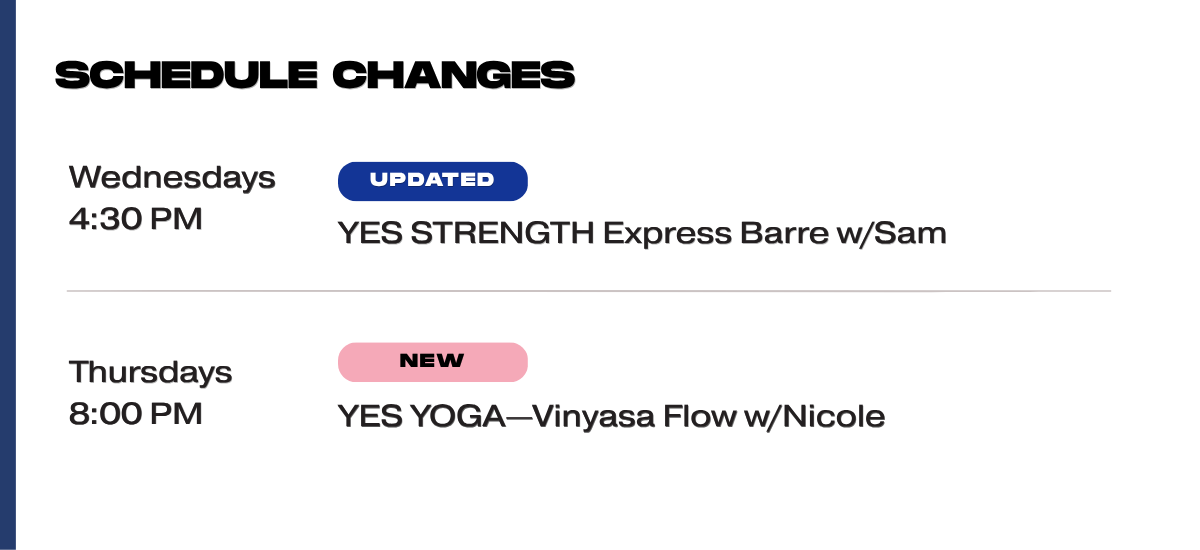Open YES STRENGTH Express Barre w/Sam class
This screenshot has width=1200, height=550.
tap(642, 234)
